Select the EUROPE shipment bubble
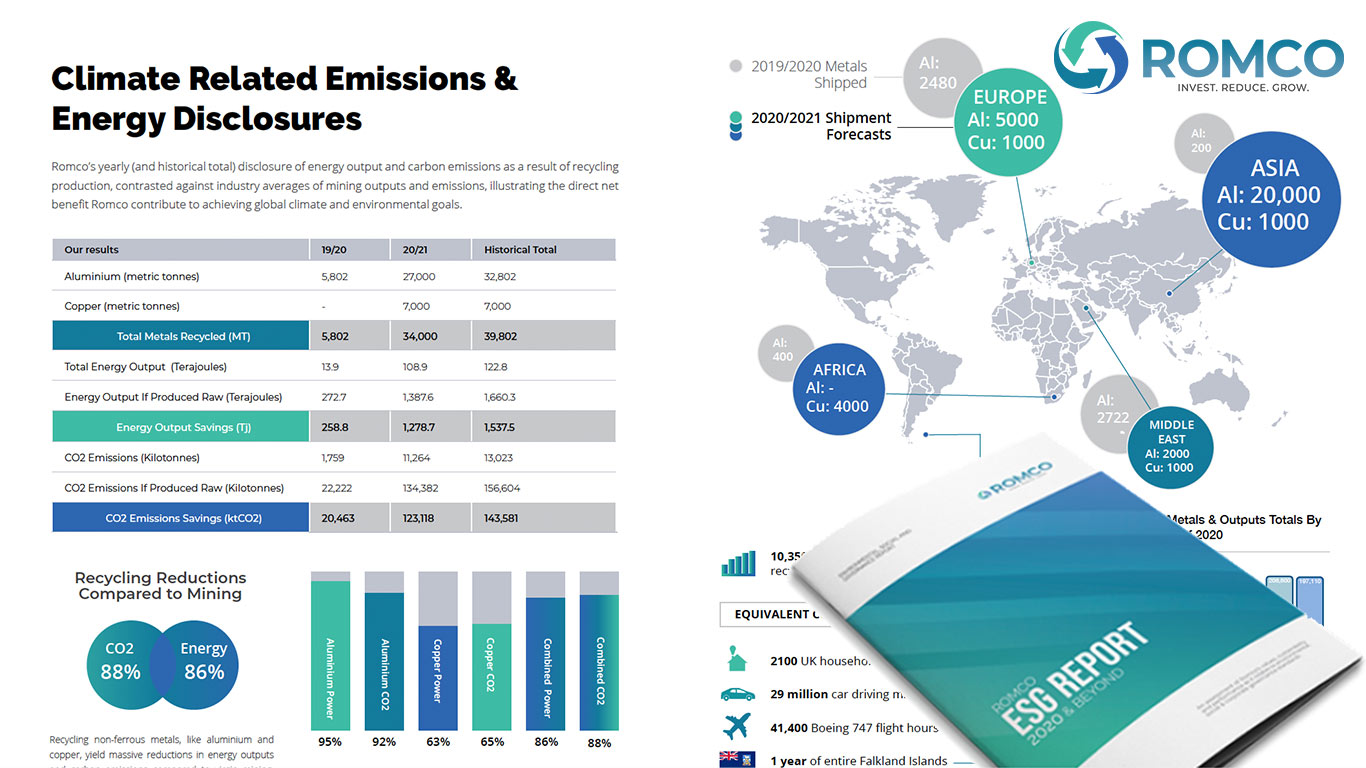 (1008, 120)
